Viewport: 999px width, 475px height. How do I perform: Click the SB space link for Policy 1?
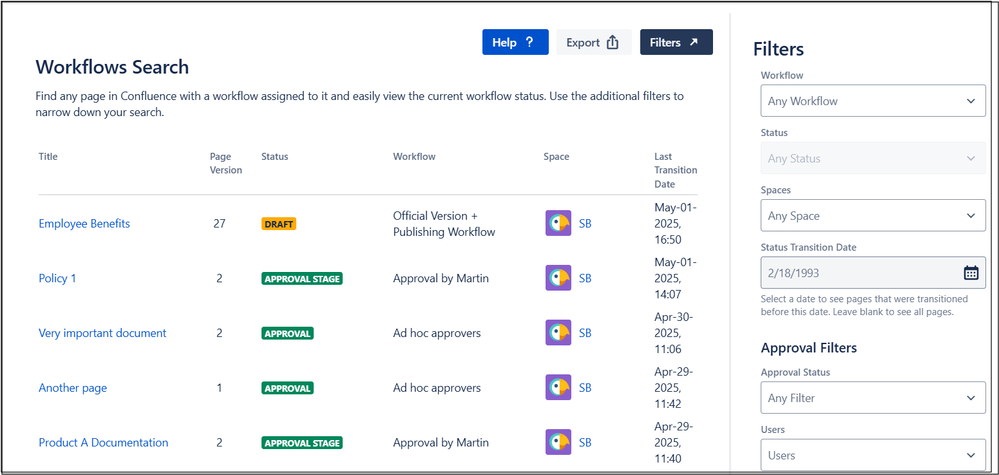[585, 278]
